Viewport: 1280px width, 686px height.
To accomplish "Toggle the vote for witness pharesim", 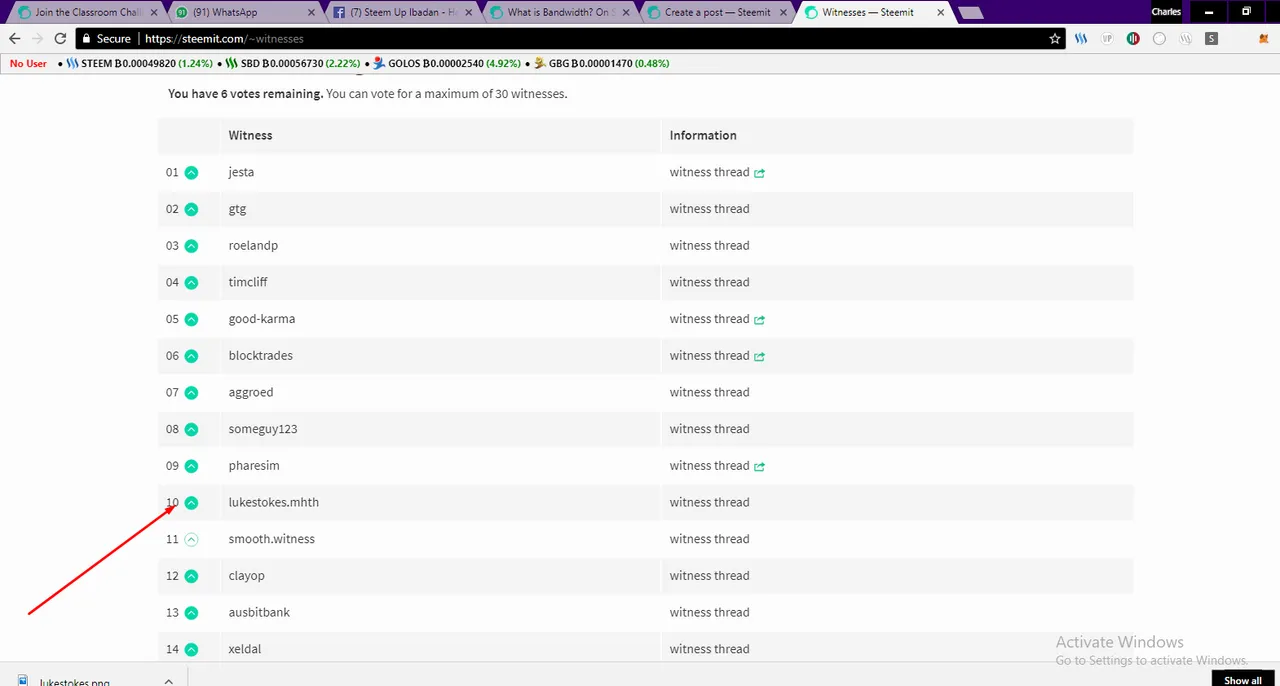I will coord(191,466).
